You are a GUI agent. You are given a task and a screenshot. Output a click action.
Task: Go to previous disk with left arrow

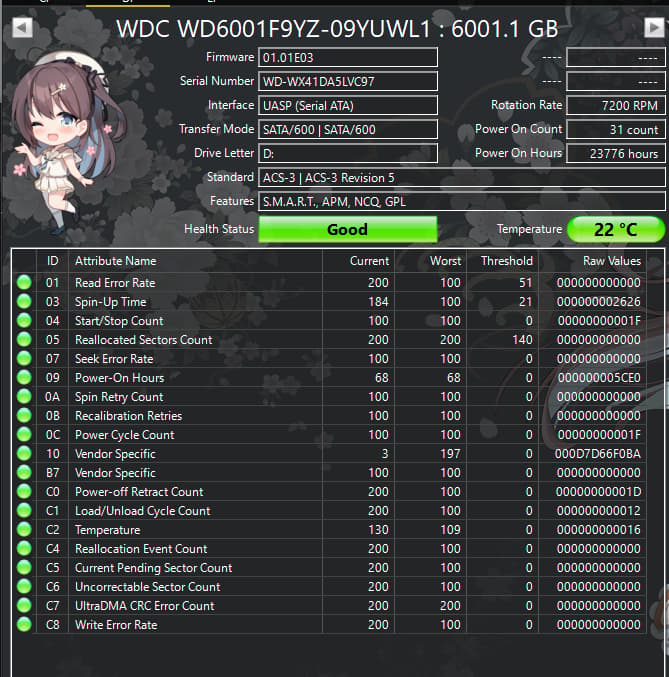coord(22,28)
